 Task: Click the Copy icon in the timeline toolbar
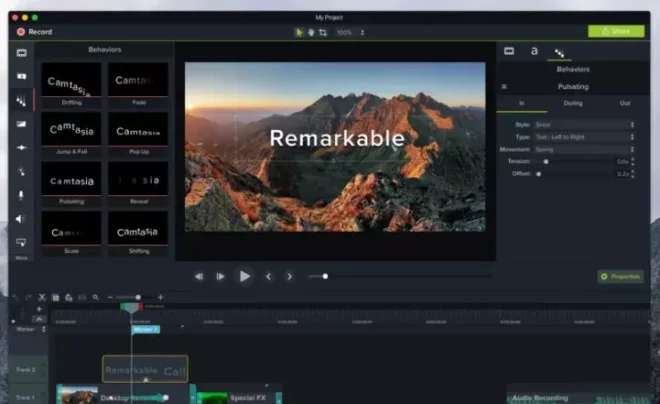click(x=55, y=298)
